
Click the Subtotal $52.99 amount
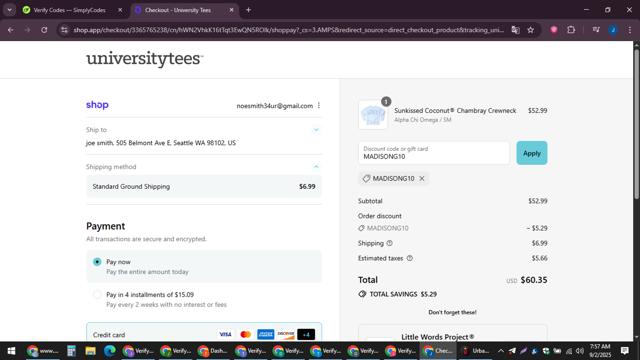538,201
